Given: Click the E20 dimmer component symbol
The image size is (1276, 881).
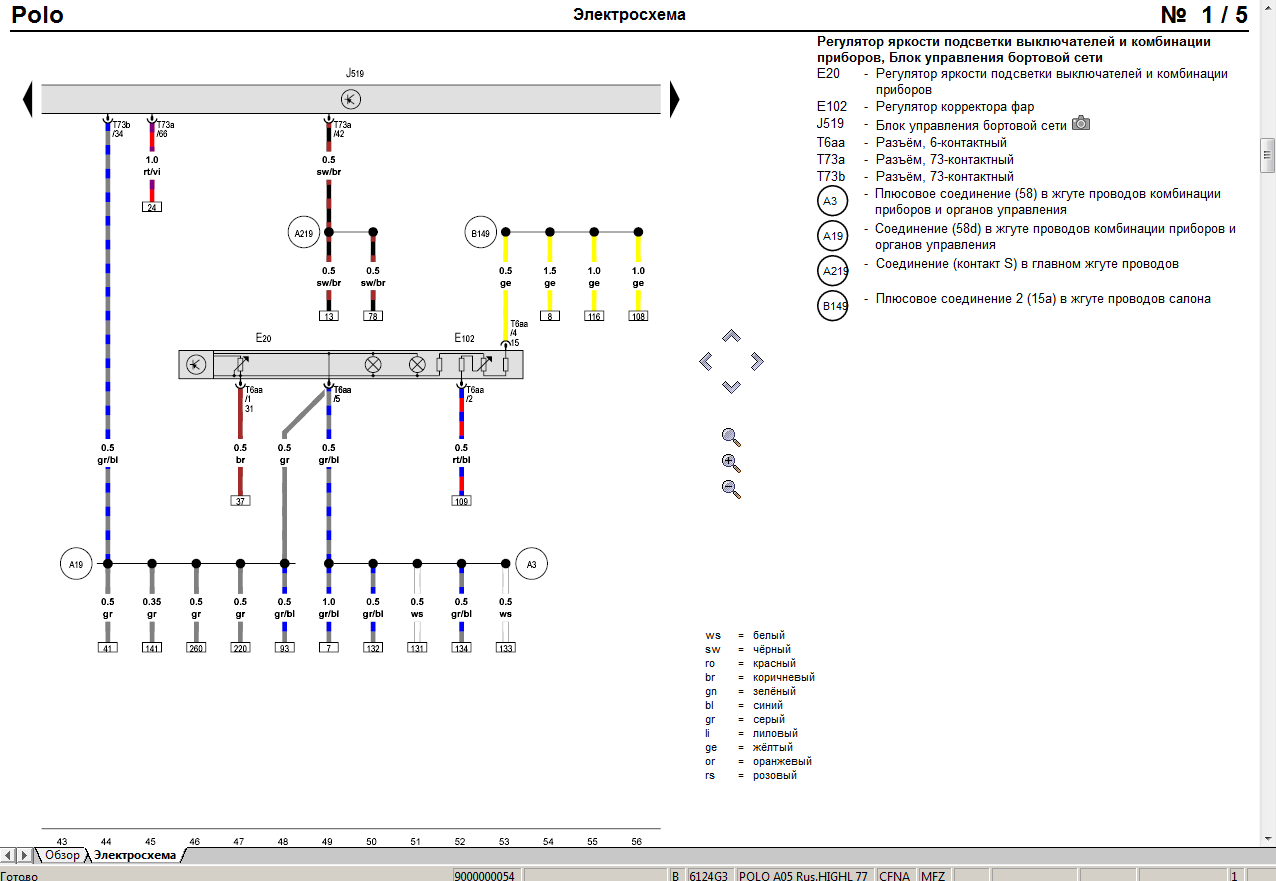Looking at the screenshot, I should point(197,365).
